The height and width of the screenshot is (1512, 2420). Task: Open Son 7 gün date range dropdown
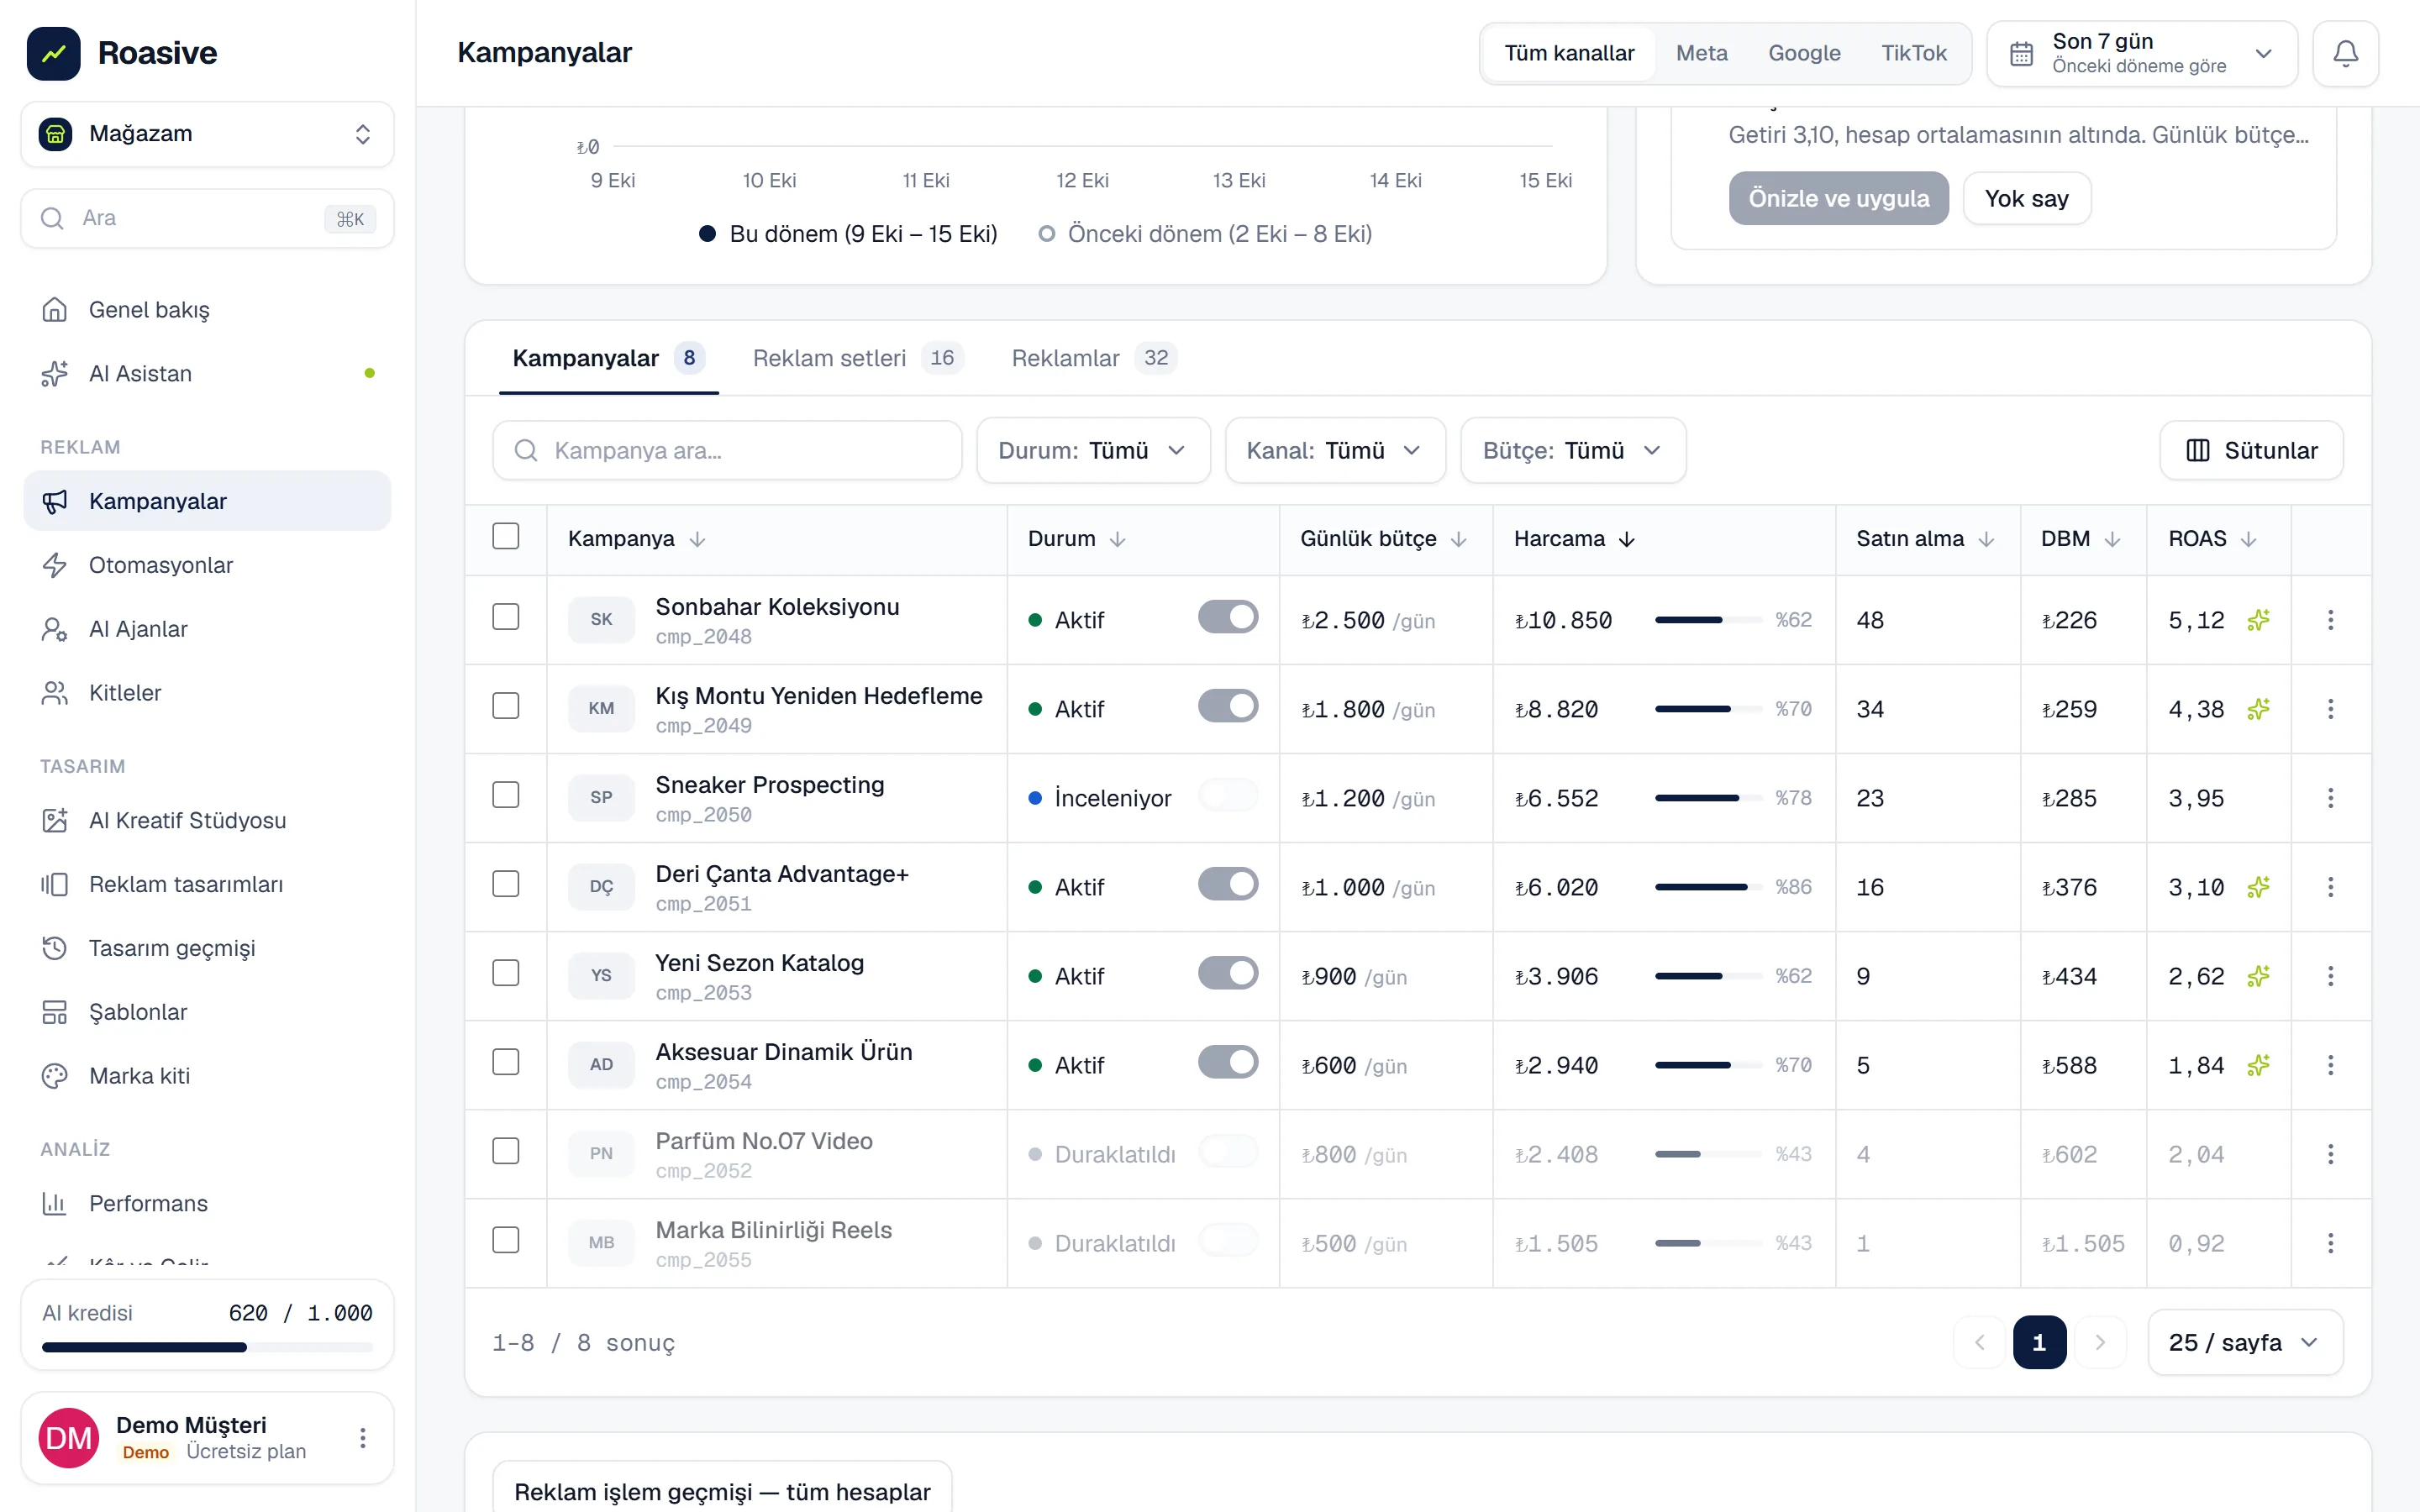2141,53
